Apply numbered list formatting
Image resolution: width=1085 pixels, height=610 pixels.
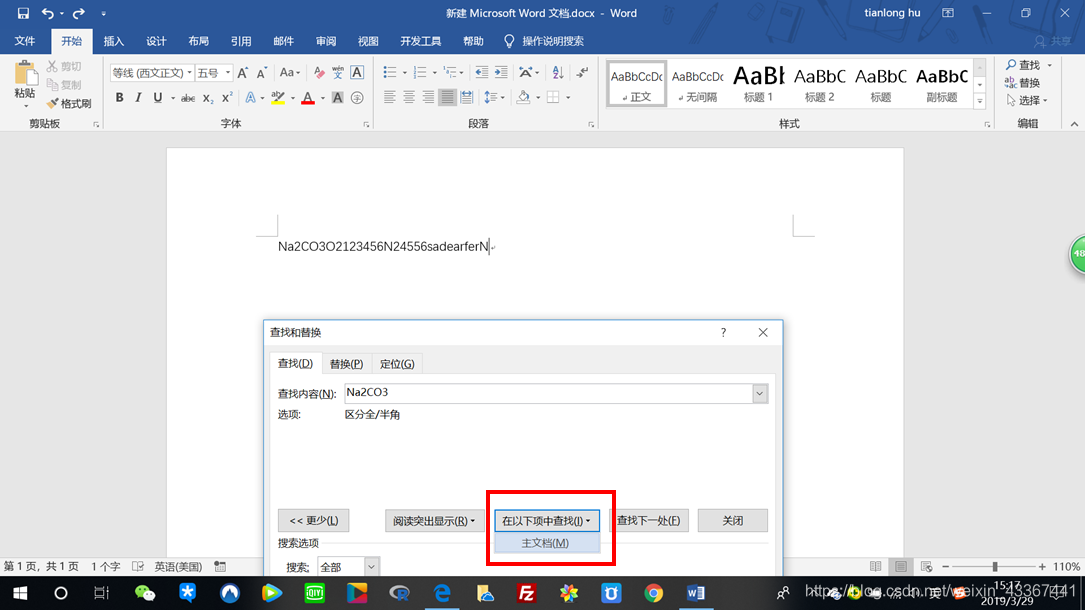click(x=420, y=73)
